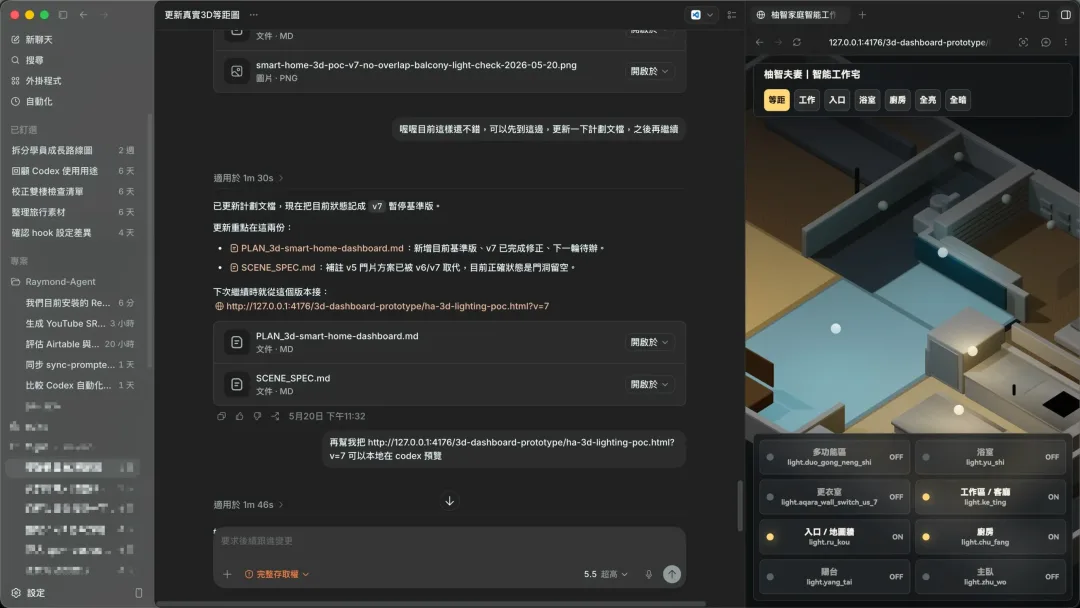Fork the conversation with the branch icon
Image resolution: width=1080 pixels, height=608 pixels.
tap(275, 416)
